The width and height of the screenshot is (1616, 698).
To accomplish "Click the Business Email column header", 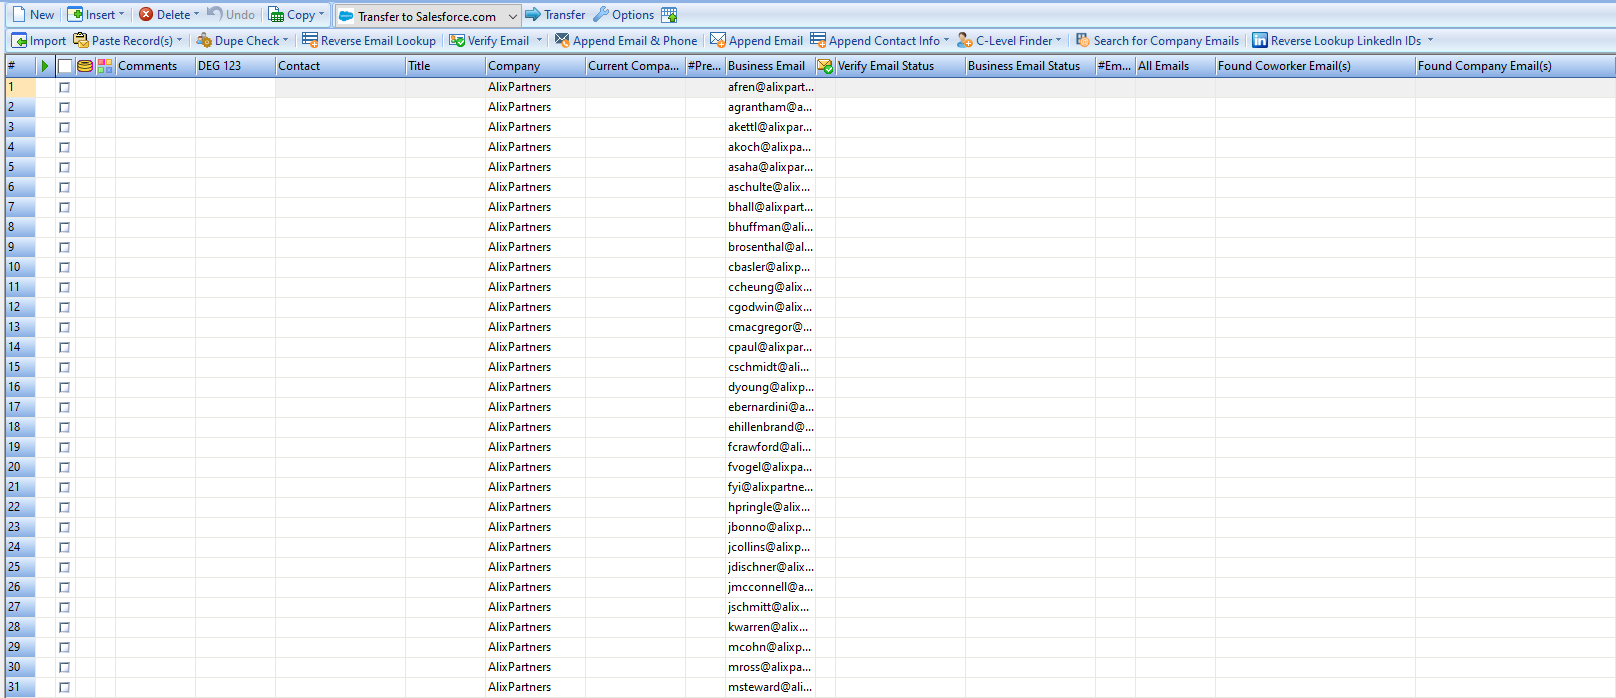I will 770,66.
